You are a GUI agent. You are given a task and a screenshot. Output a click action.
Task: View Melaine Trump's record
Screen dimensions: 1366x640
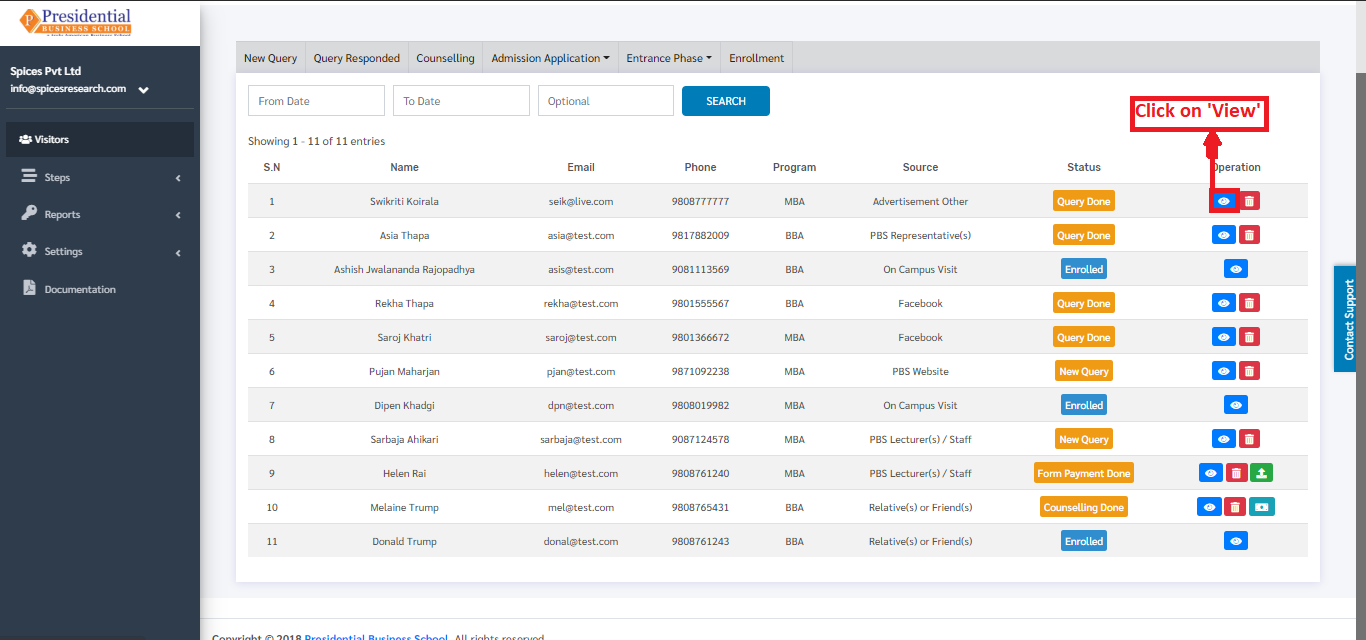[x=1210, y=507]
